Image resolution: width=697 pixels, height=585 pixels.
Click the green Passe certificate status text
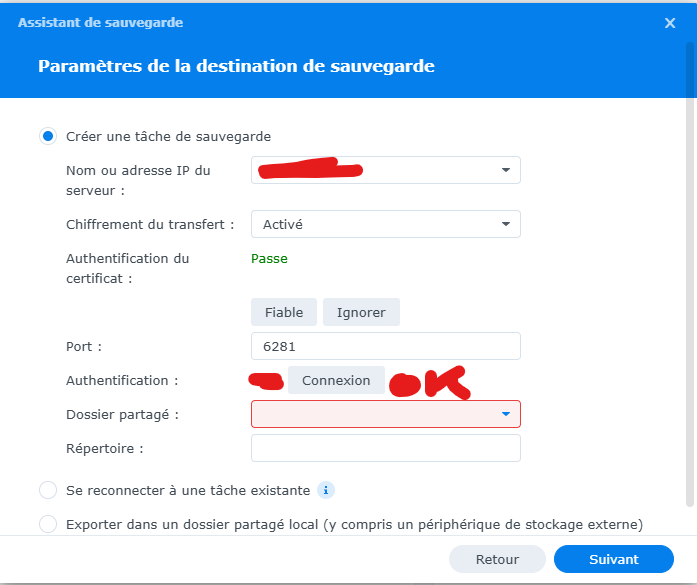point(269,259)
